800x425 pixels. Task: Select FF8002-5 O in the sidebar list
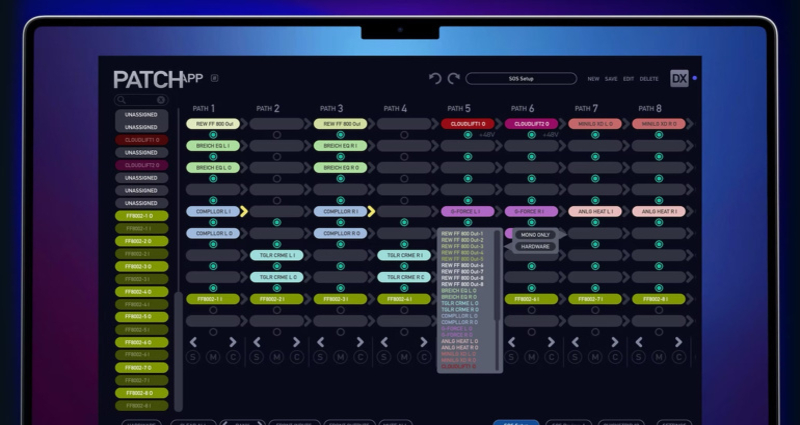(x=141, y=317)
